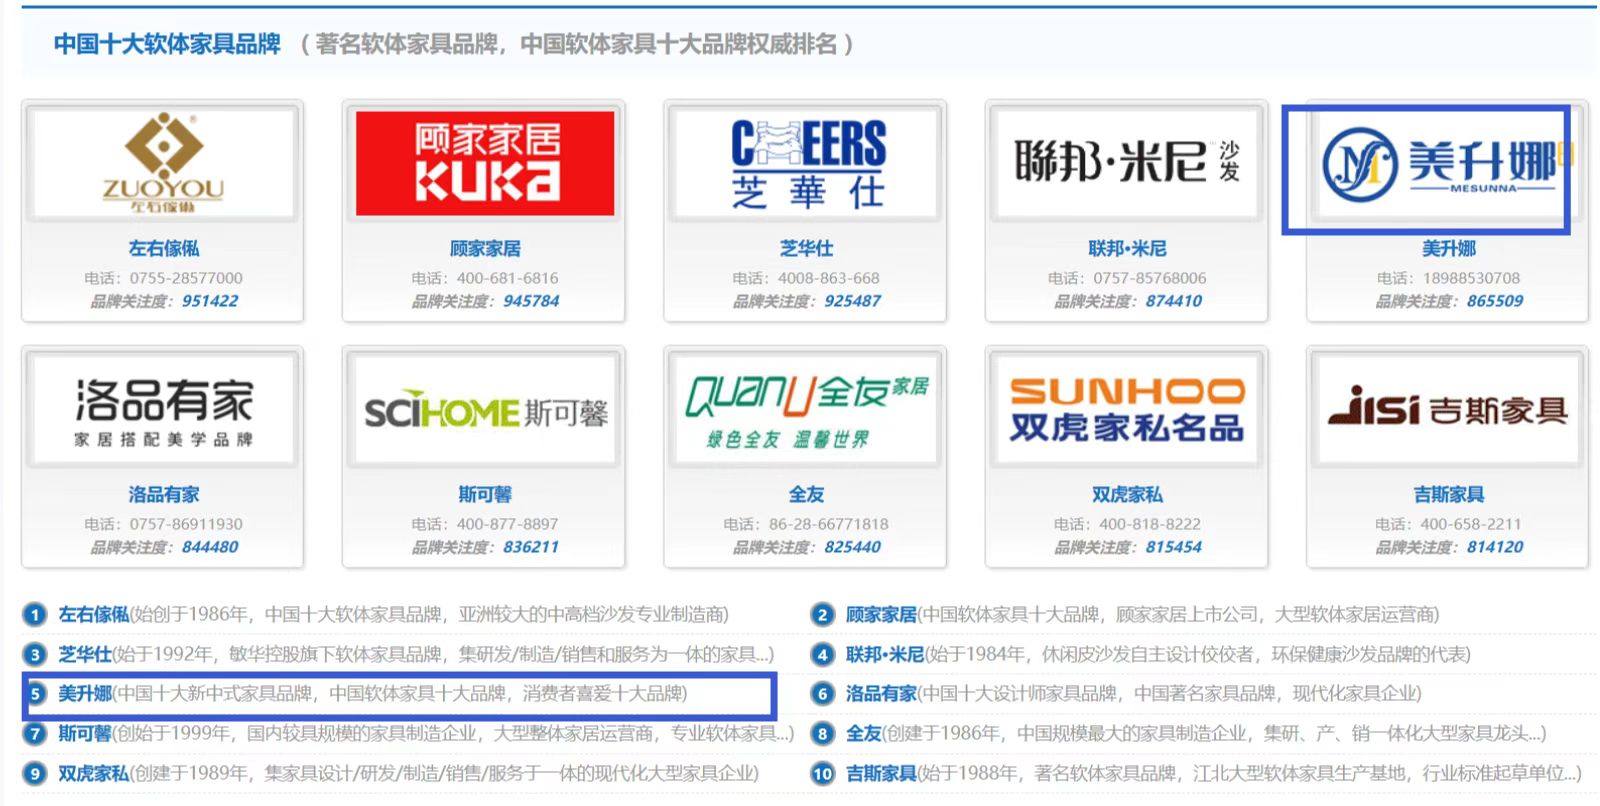Click phone number 18988530708
Image resolution: width=1600 pixels, height=806 pixels.
(1471, 278)
